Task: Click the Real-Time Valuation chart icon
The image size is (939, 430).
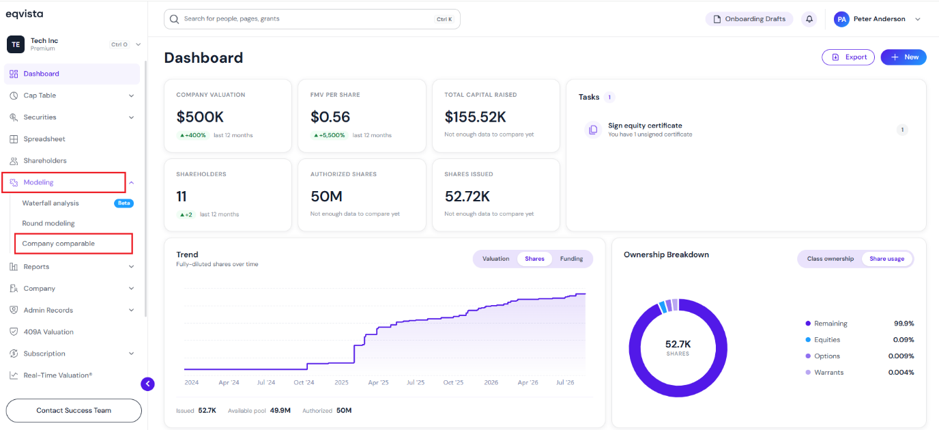Action: (x=14, y=376)
